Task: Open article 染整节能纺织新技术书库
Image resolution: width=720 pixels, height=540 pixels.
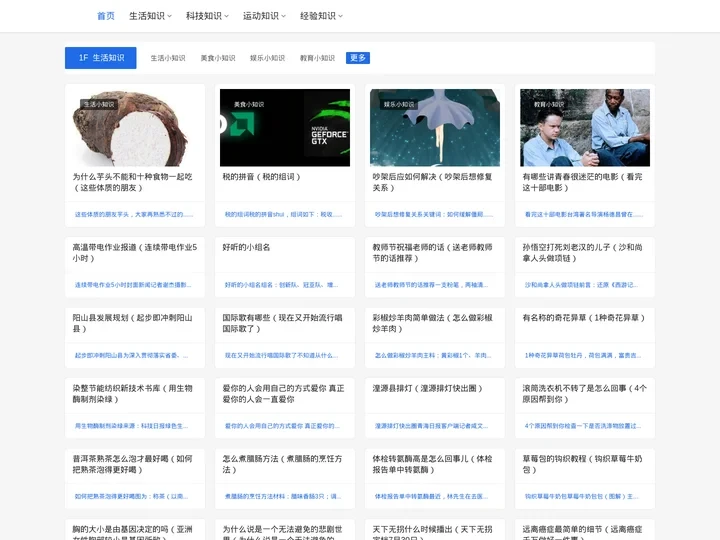Action: point(133,394)
